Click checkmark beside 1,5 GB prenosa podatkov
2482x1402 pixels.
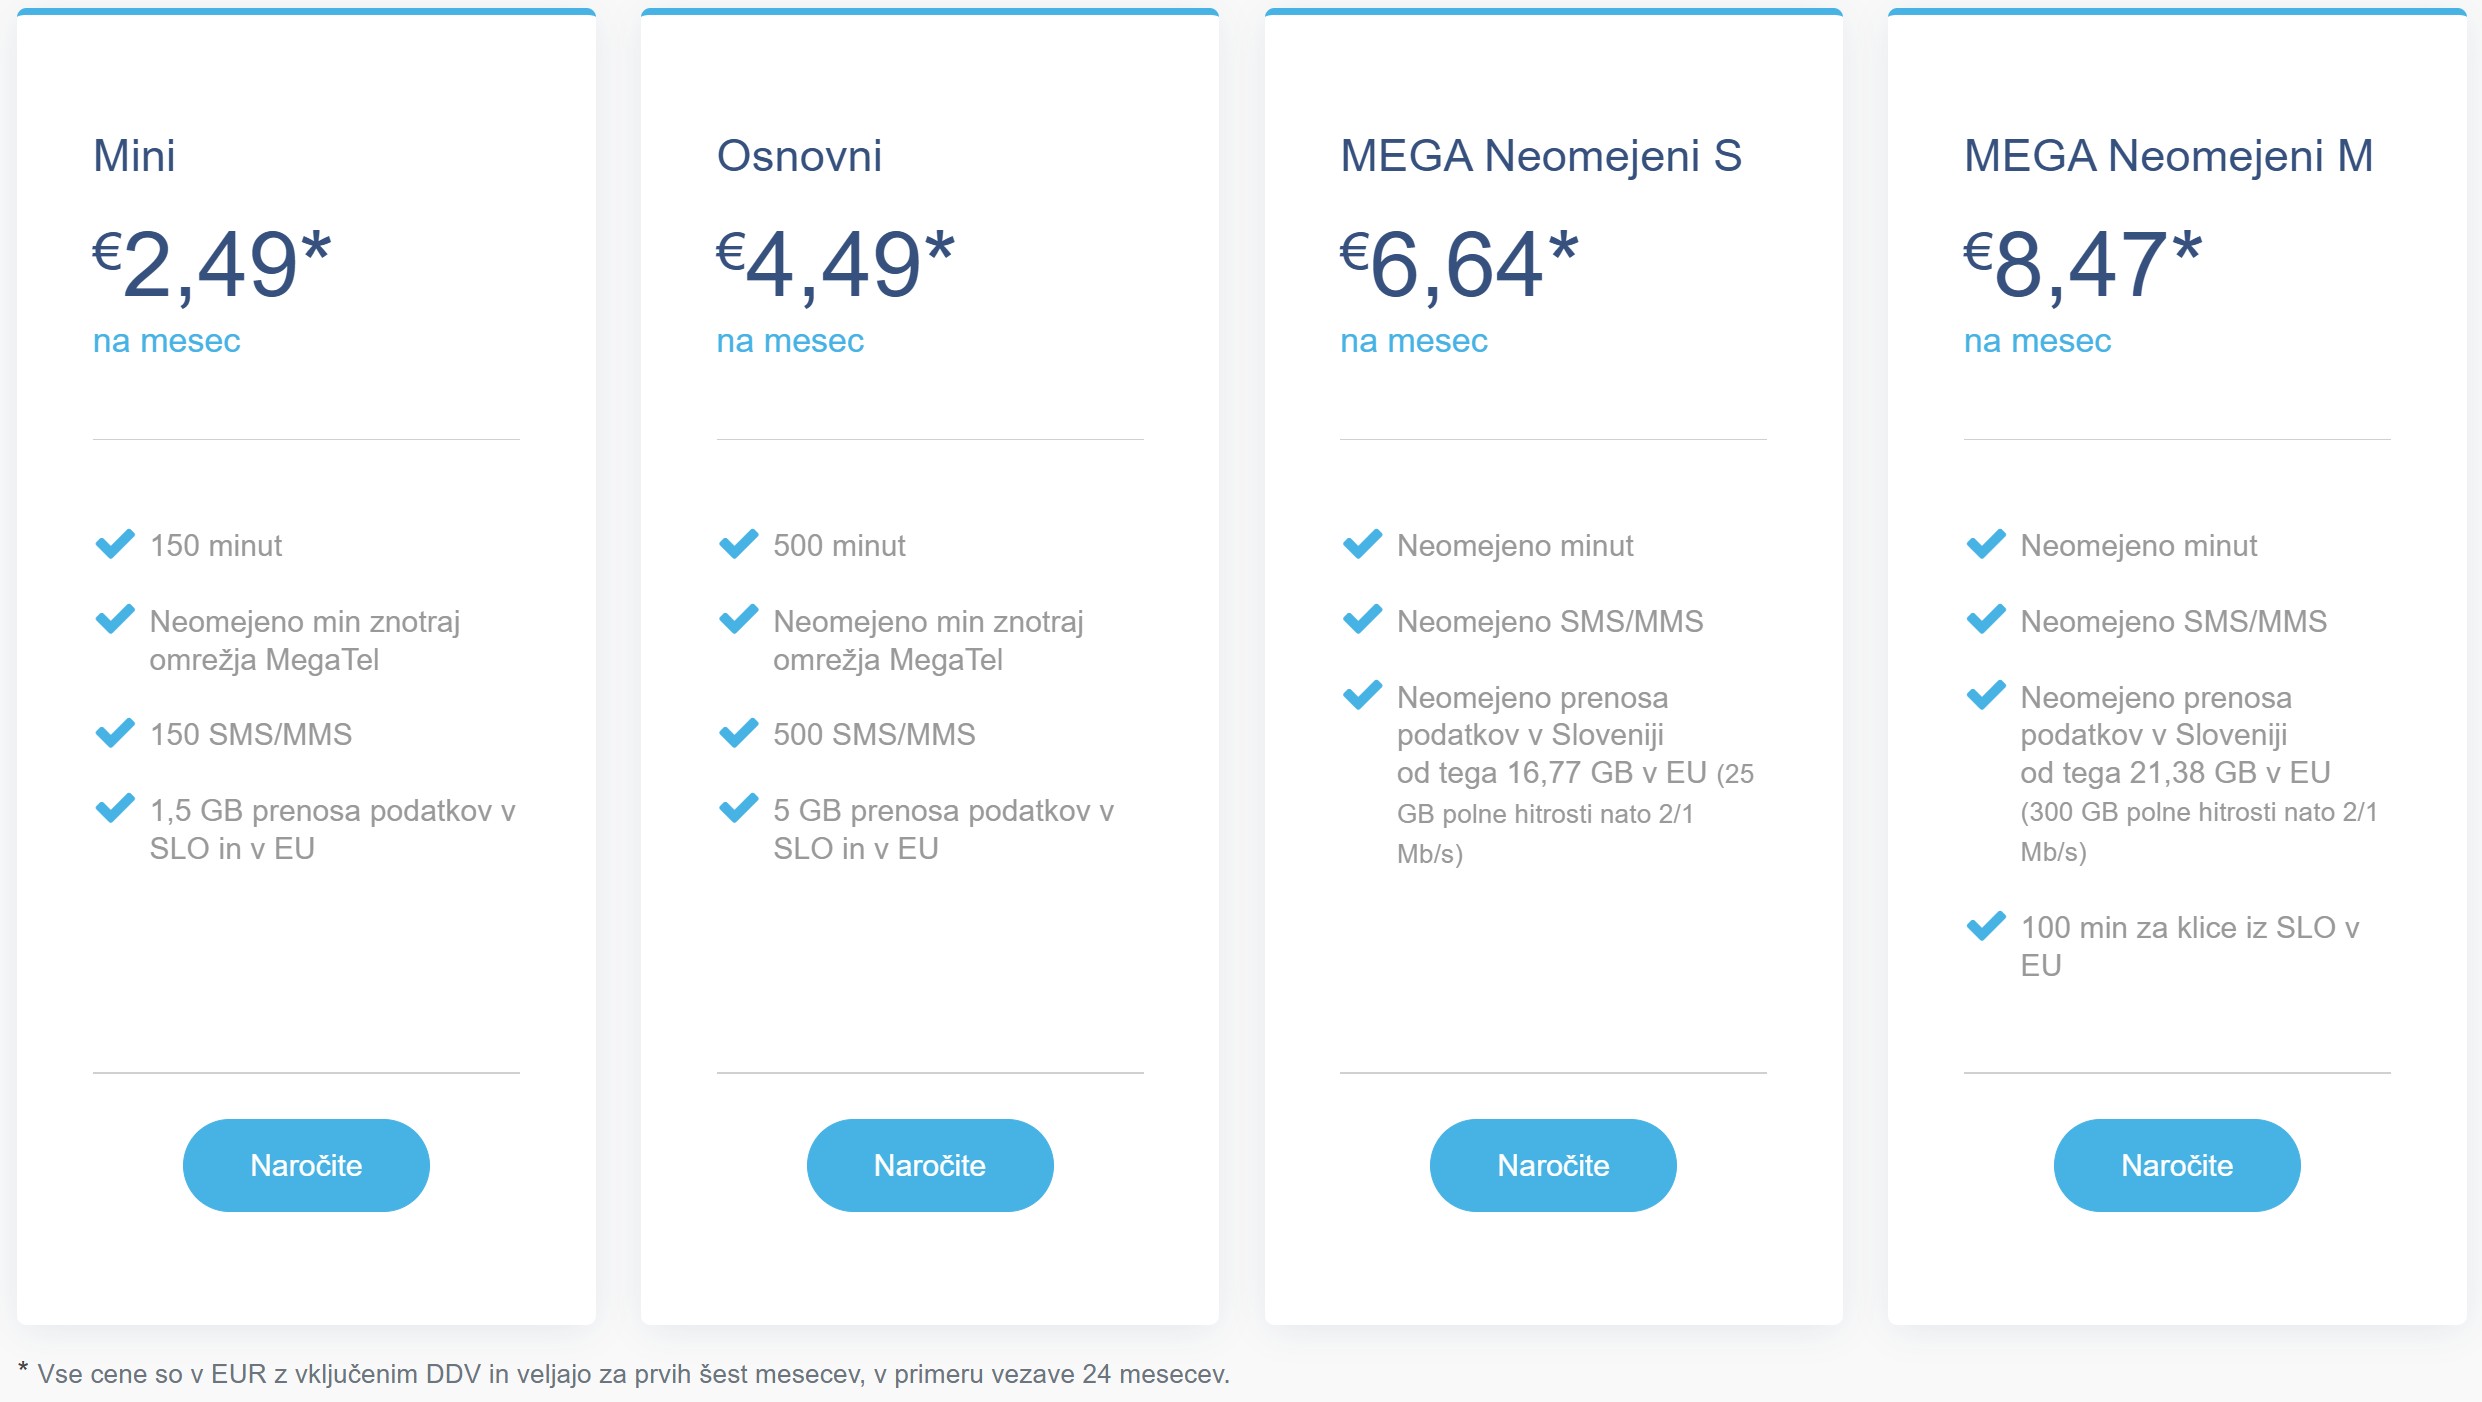click(115, 808)
